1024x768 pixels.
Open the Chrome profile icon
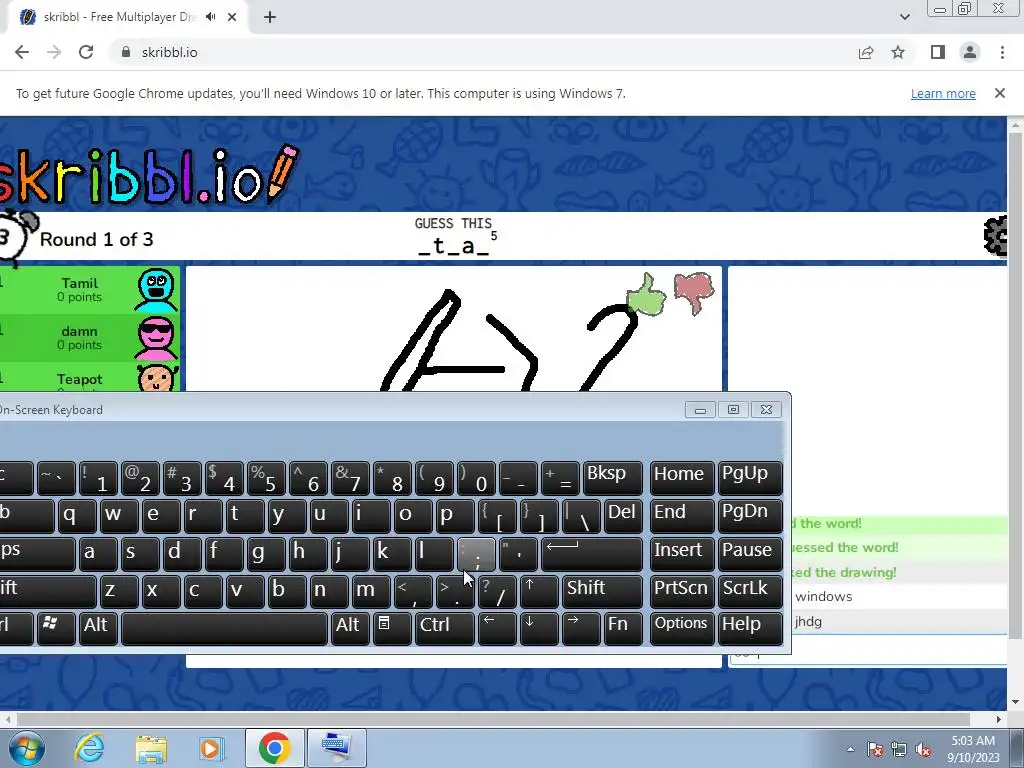[970, 52]
